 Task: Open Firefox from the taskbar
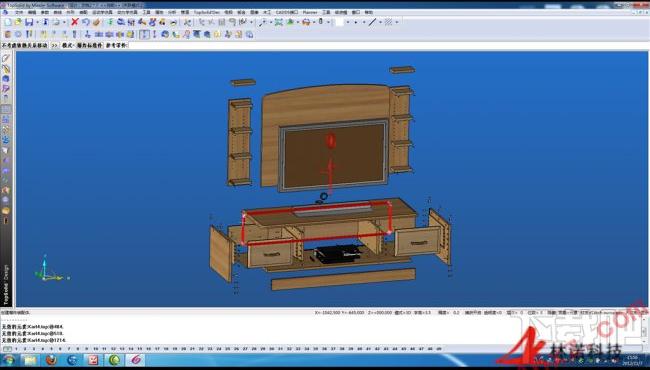tap(51, 360)
